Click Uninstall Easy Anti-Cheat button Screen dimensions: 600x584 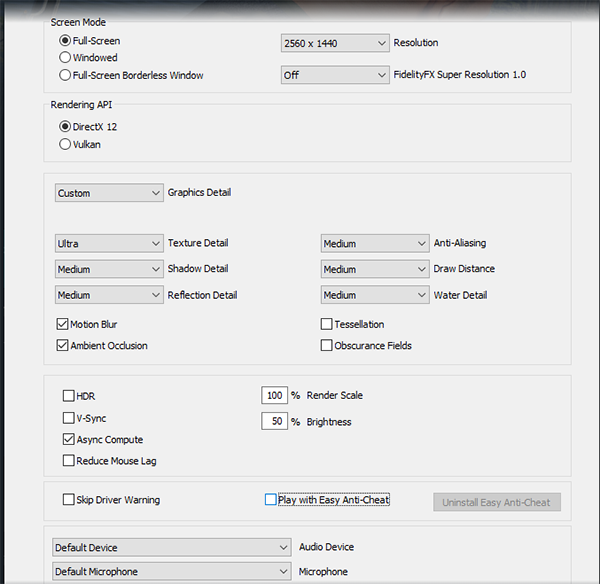pos(497,502)
